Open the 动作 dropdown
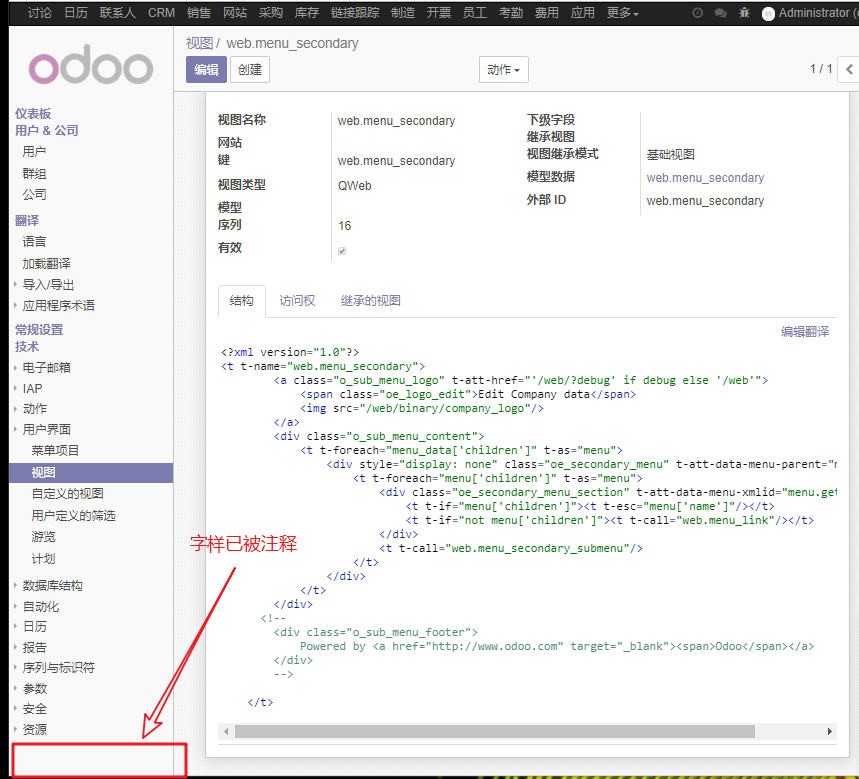 (x=503, y=69)
